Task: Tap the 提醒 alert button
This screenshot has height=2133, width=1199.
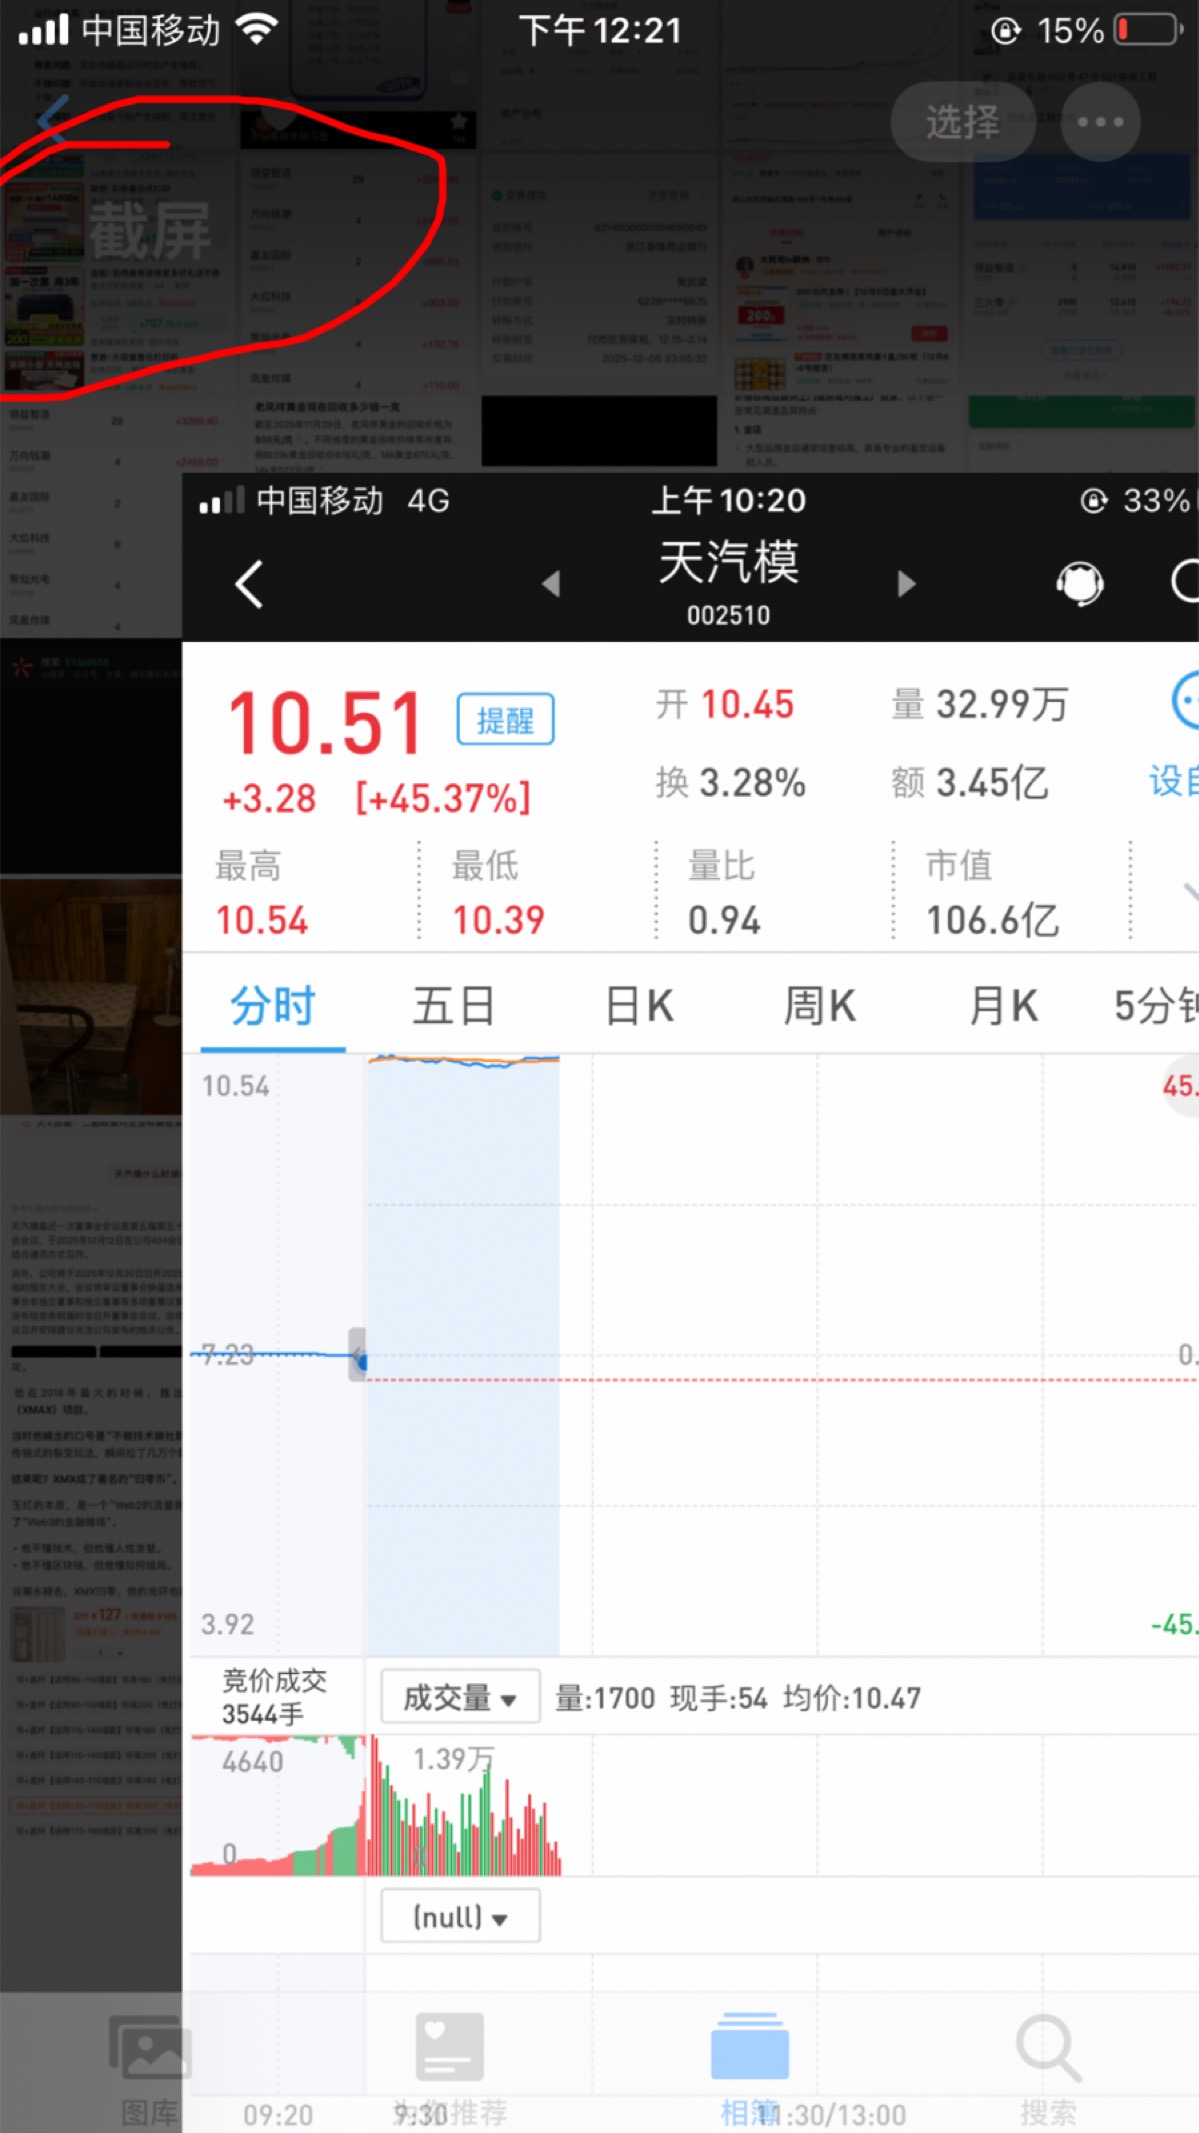Action: (x=505, y=719)
